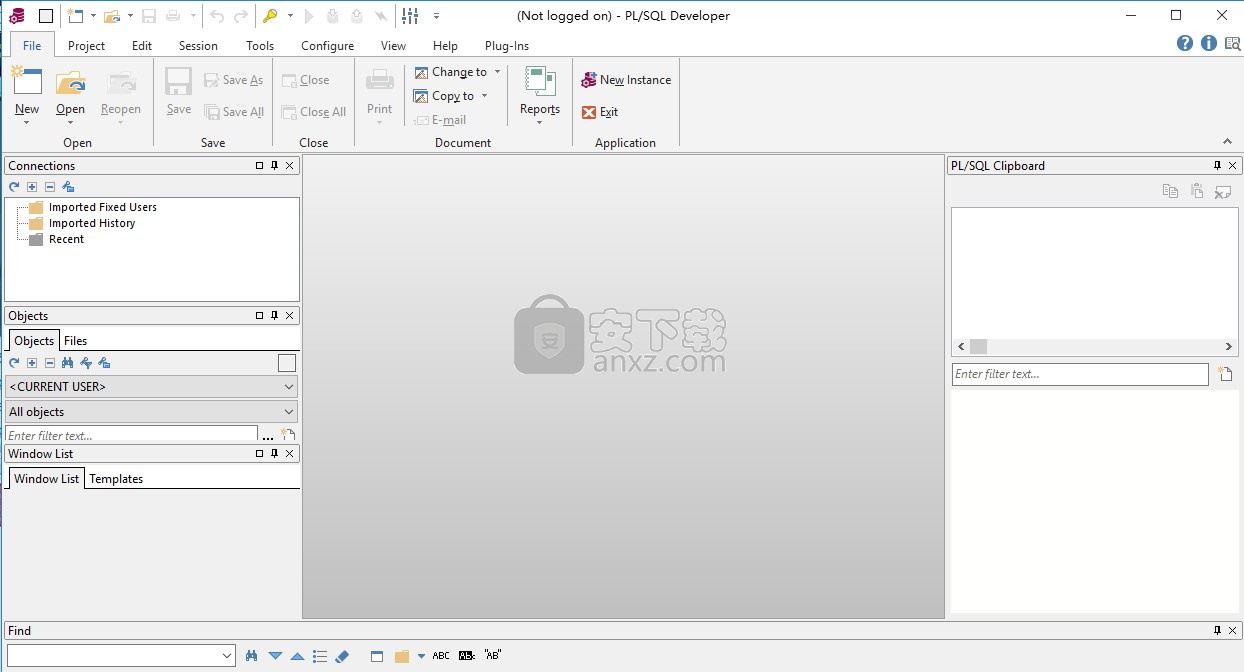This screenshot has height=672, width=1244.
Task: Open the New dropdown arrow in quick toolbar
Action: pos(93,16)
